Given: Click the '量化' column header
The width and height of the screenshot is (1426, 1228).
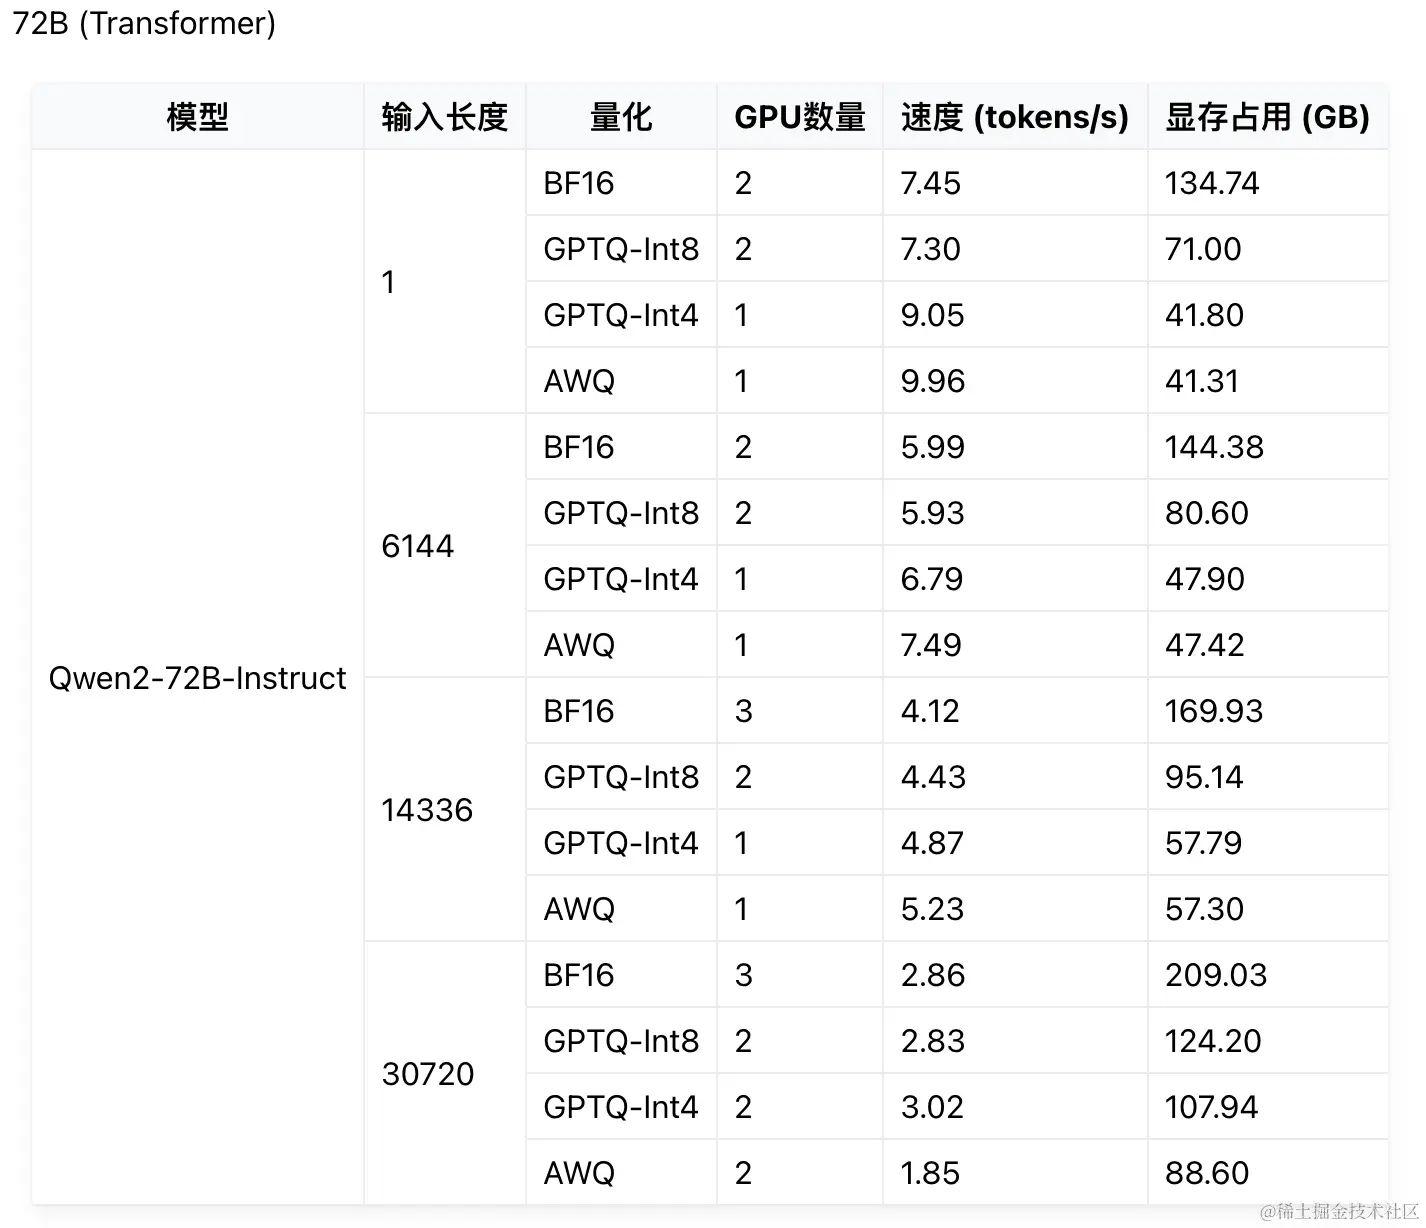Looking at the screenshot, I should point(621,117).
